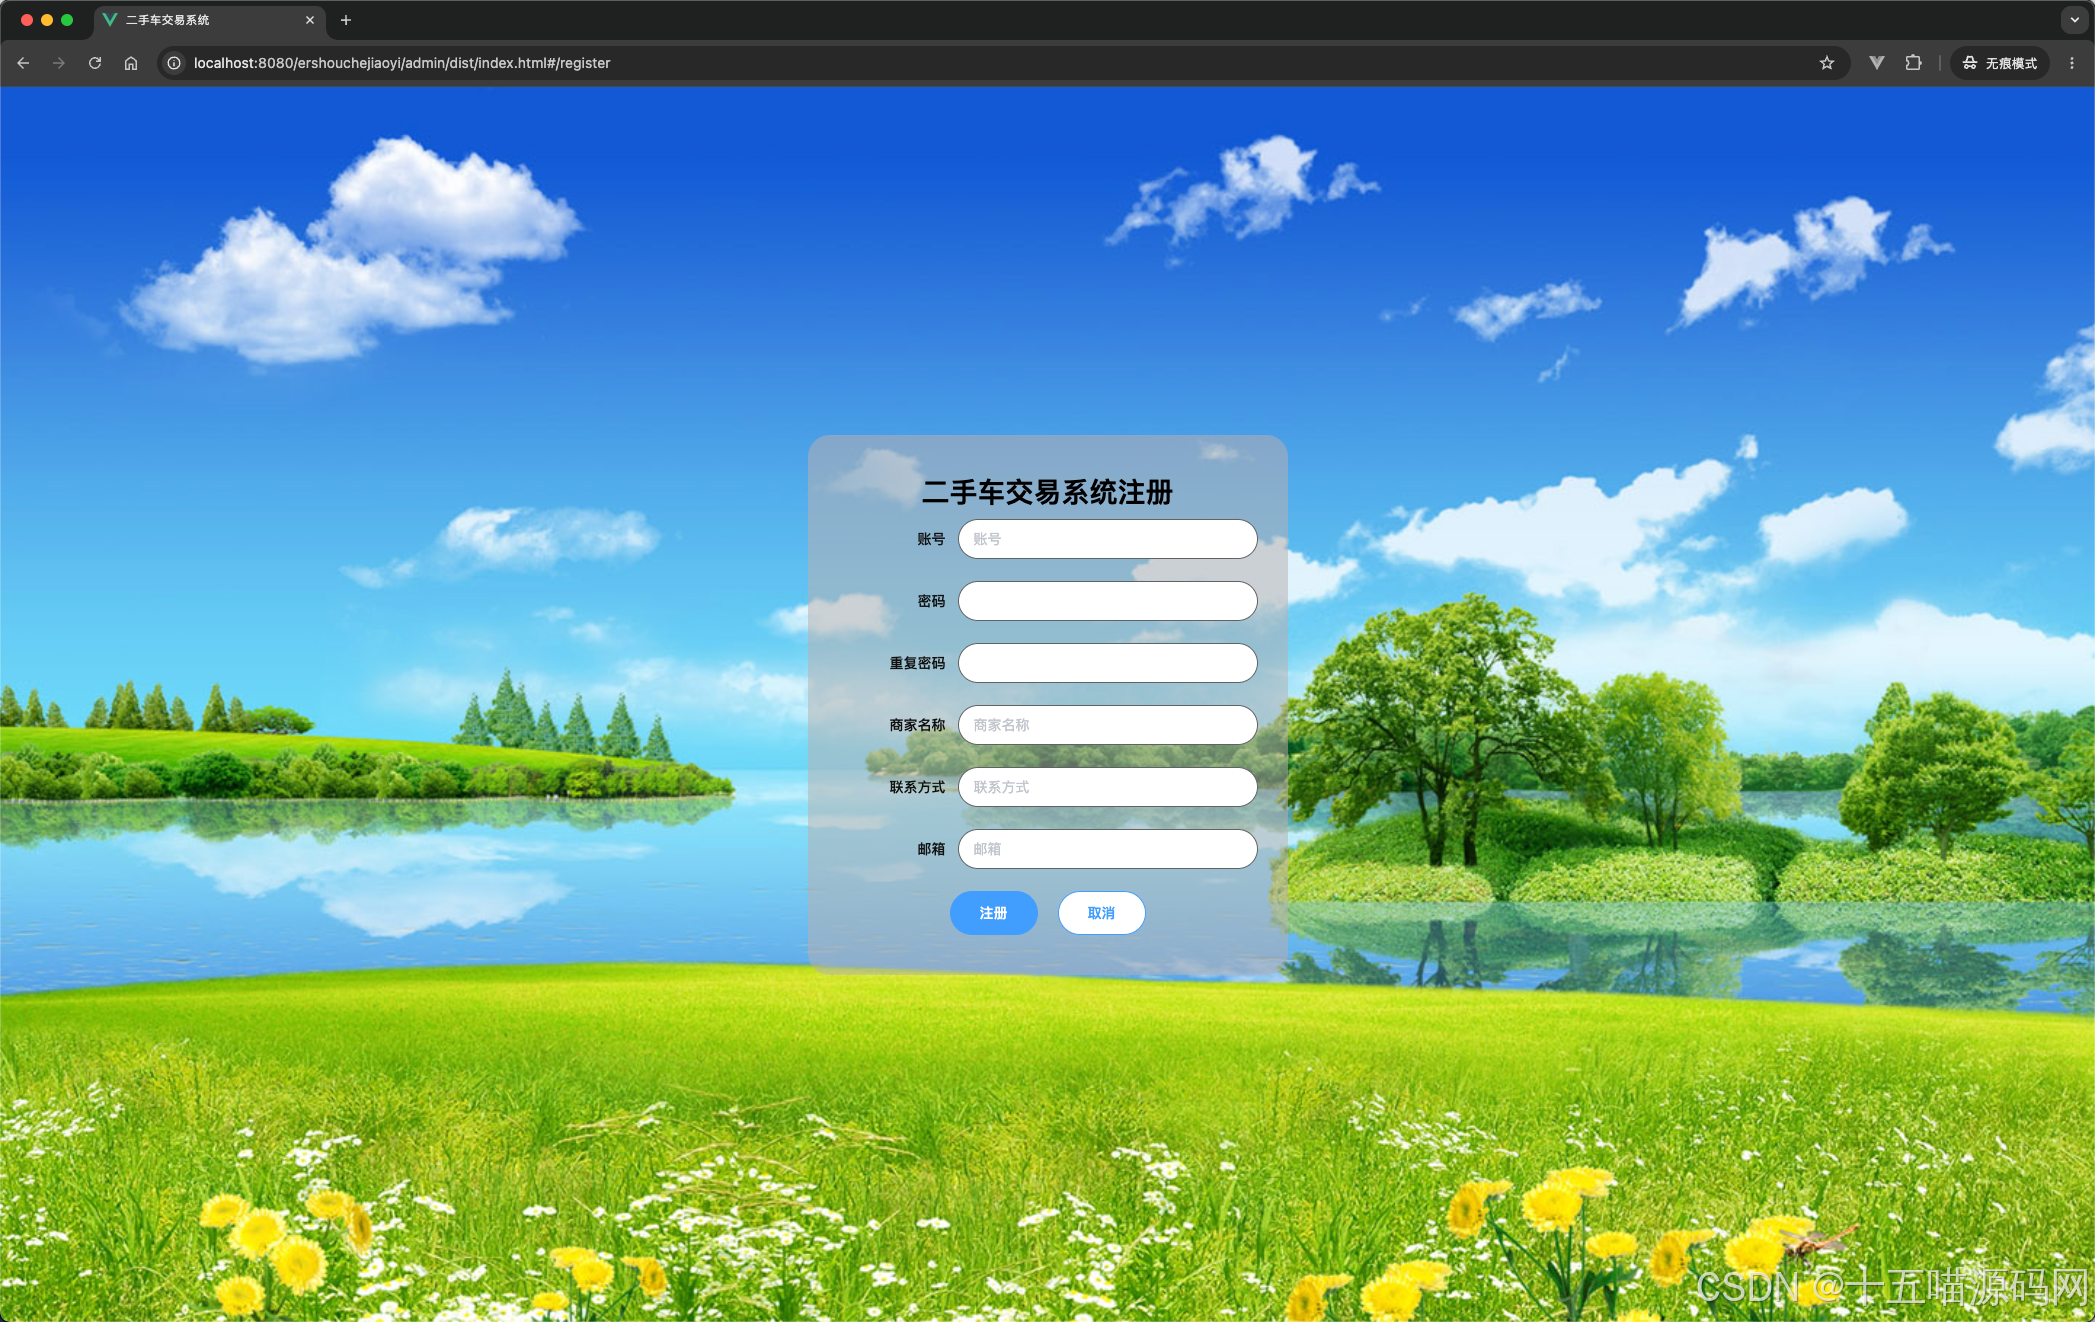Open the browser home page icon
Screen dimensions: 2095x1322
tap(131, 63)
